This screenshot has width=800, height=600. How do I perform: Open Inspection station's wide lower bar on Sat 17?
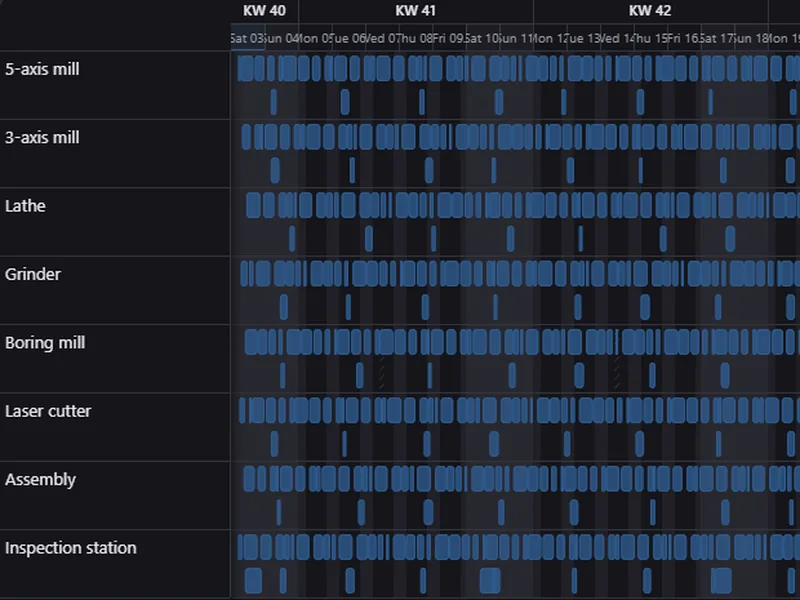point(721,581)
